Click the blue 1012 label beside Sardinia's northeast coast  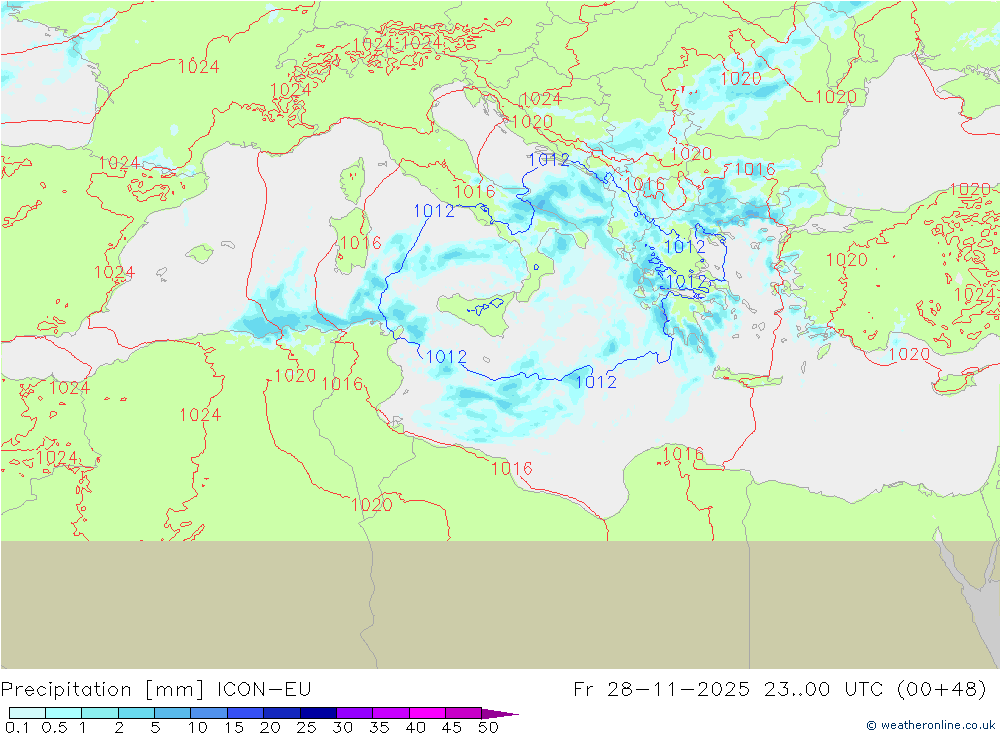(434, 211)
